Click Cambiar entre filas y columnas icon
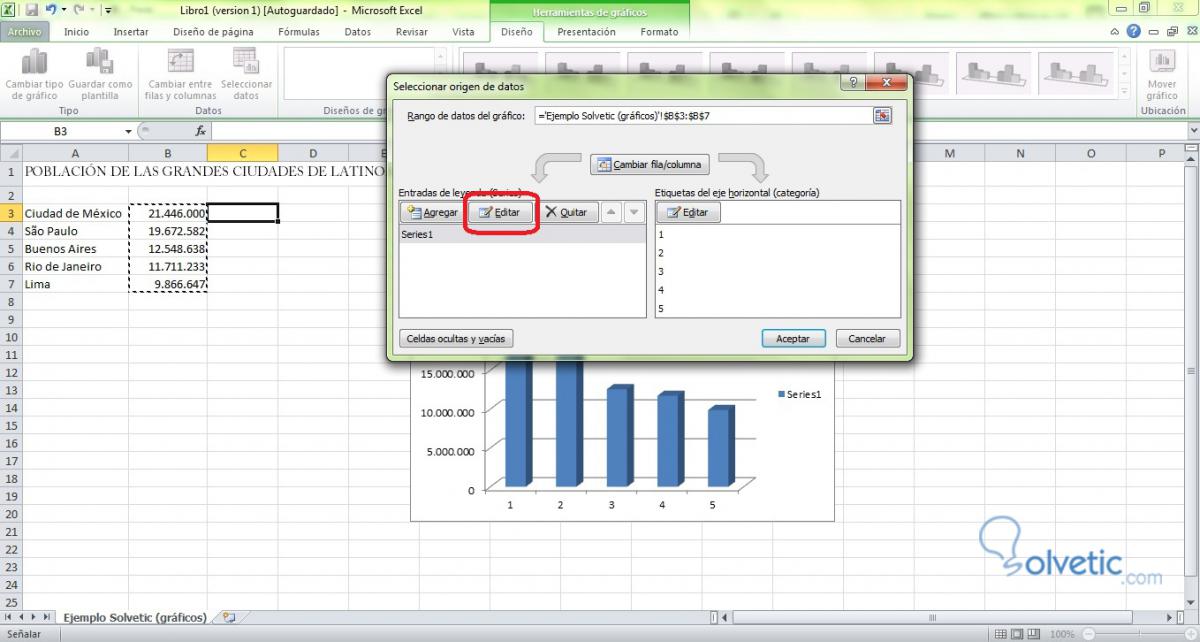The image size is (1200, 642). 181,62
